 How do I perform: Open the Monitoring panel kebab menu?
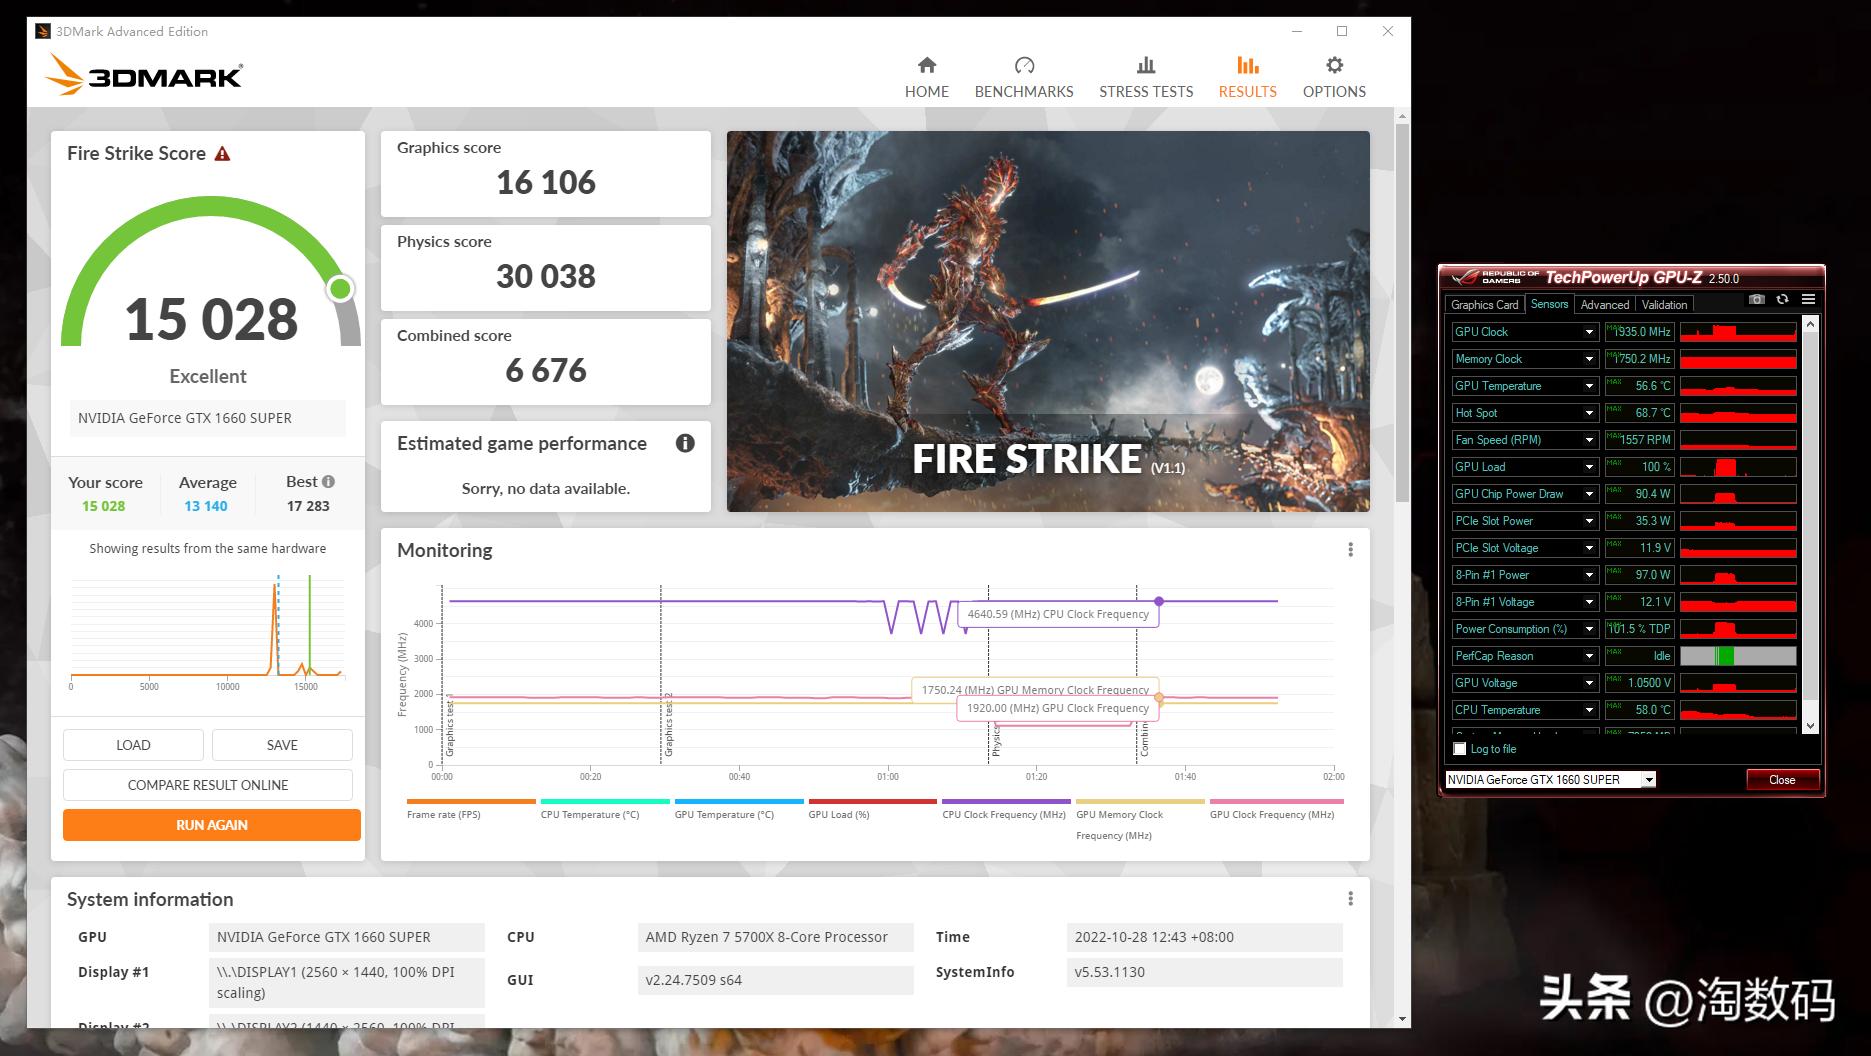point(1351,549)
